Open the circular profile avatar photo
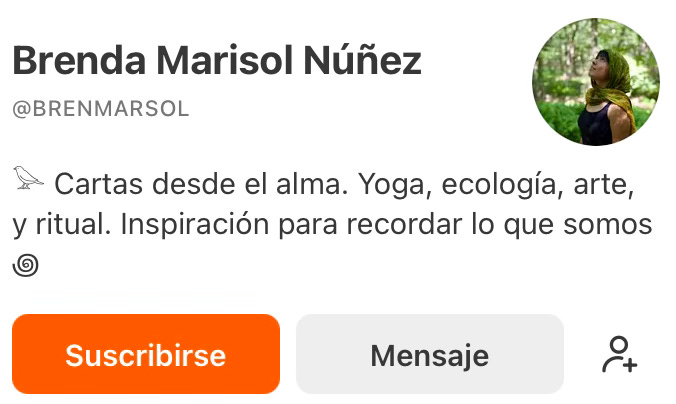The image size is (676, 404). 596,81
